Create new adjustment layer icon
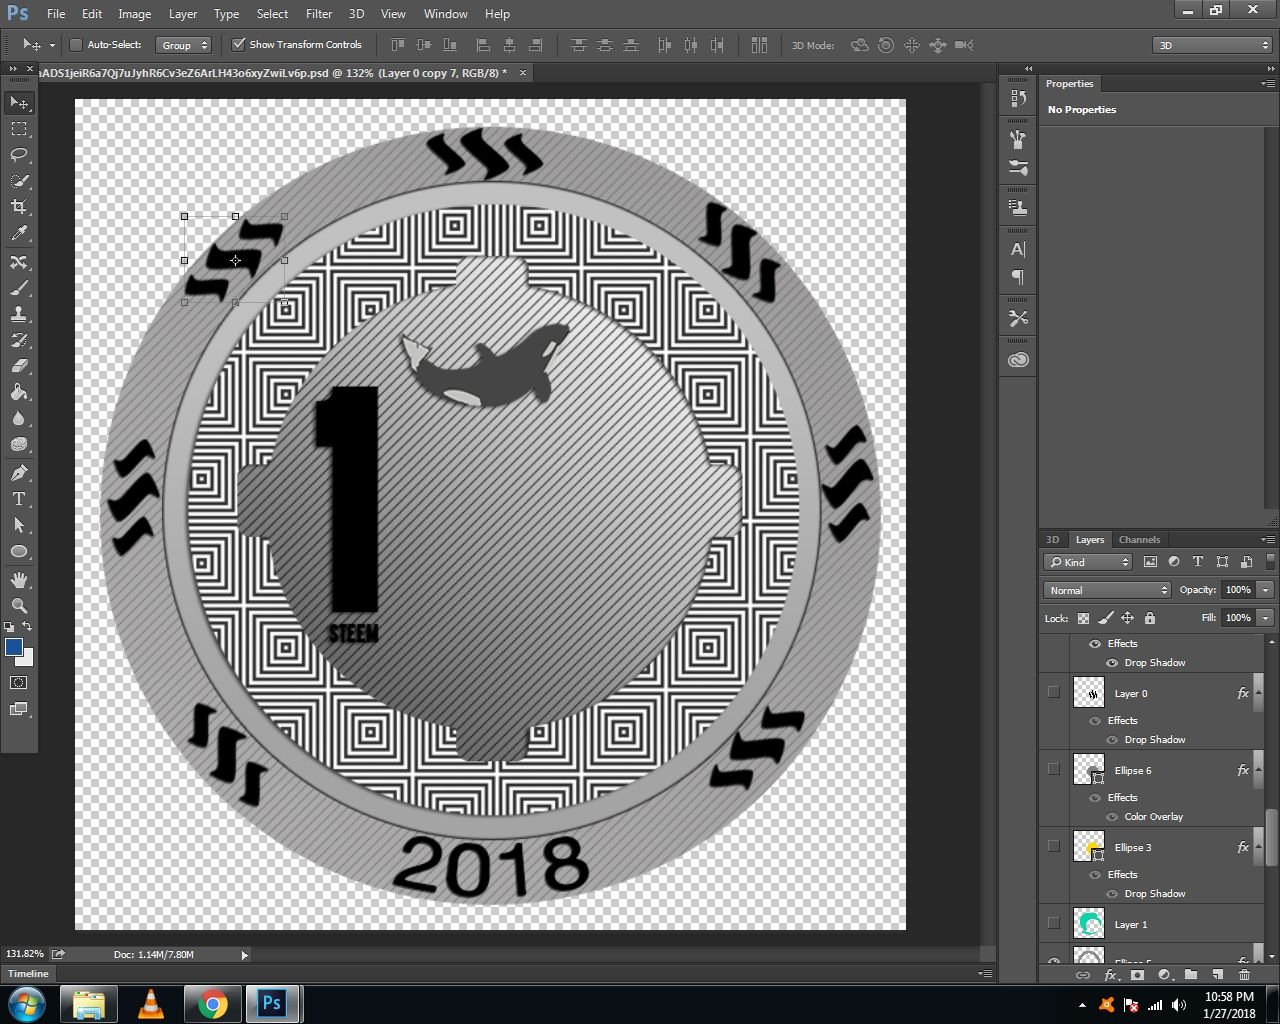Screen dimensions: 1280x1024 click(x=1164, y=975)
